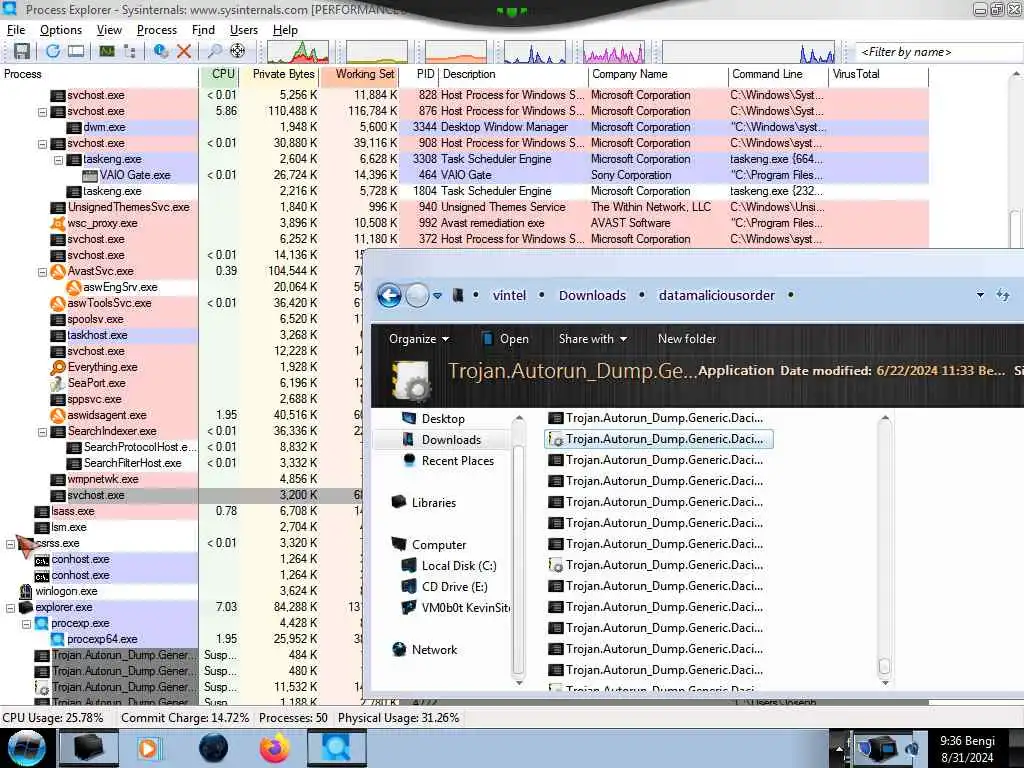This screenshot has height=768, width=1024.
Task: Open the Process menu
Action: (157, 30)
